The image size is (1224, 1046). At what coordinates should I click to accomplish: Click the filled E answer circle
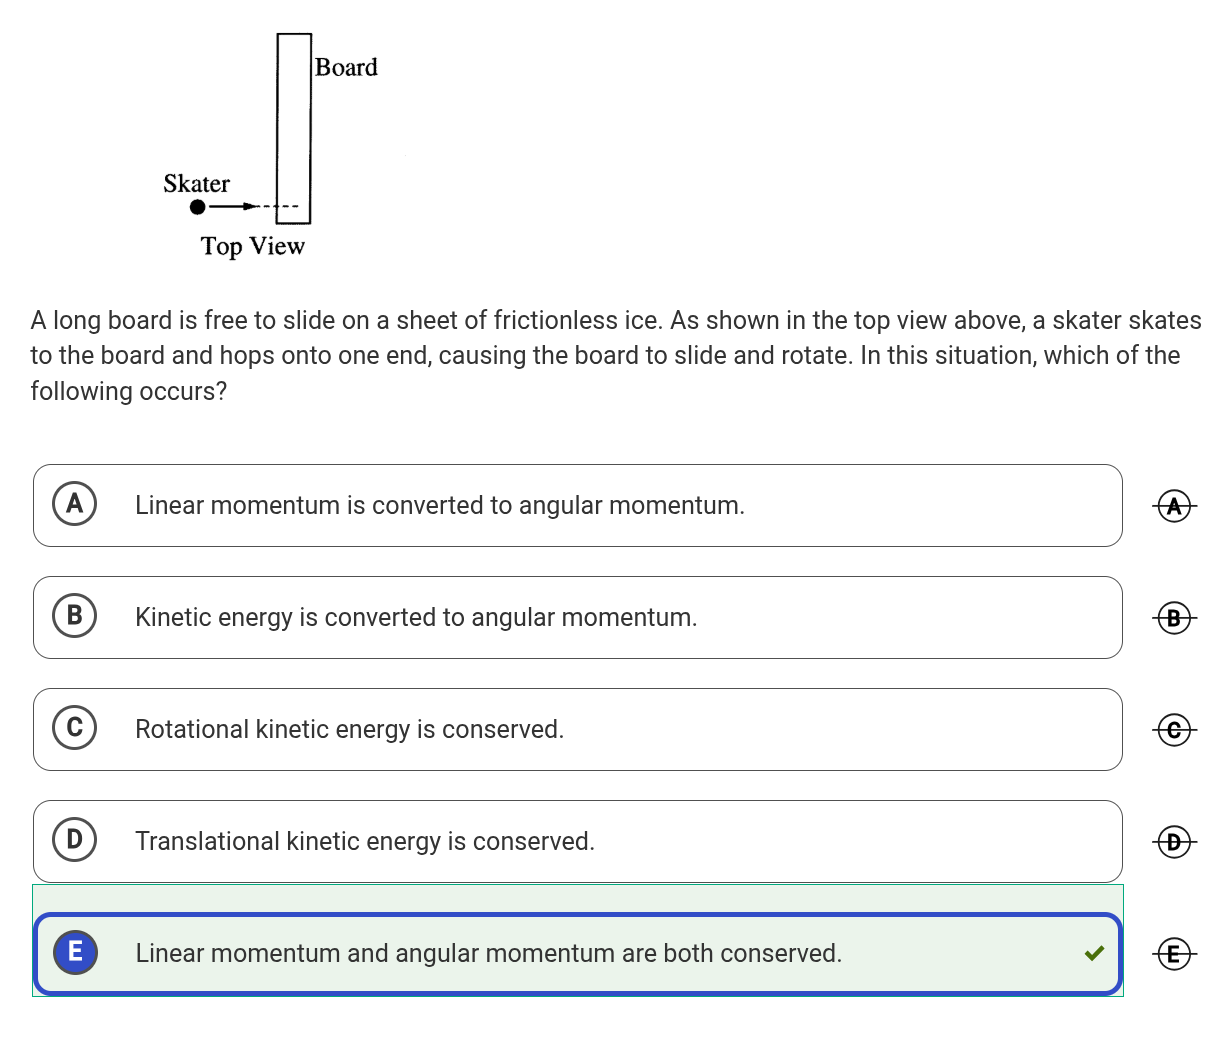[x=75, y=951]
